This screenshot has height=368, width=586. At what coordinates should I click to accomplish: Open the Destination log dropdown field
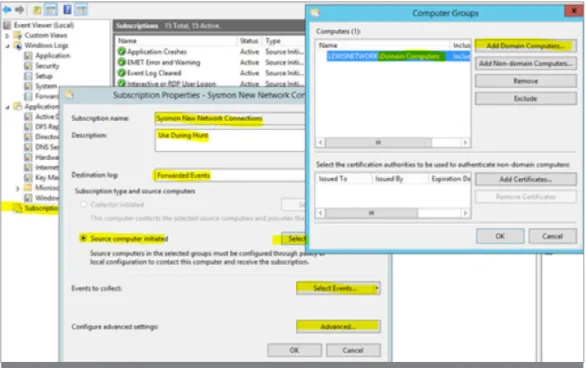click(229, 175)
